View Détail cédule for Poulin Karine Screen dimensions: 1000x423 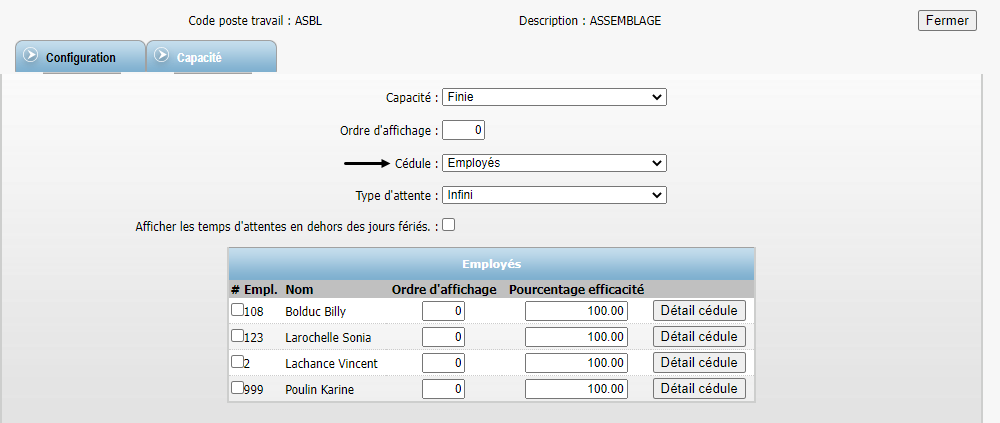click(x=699, y=388)
